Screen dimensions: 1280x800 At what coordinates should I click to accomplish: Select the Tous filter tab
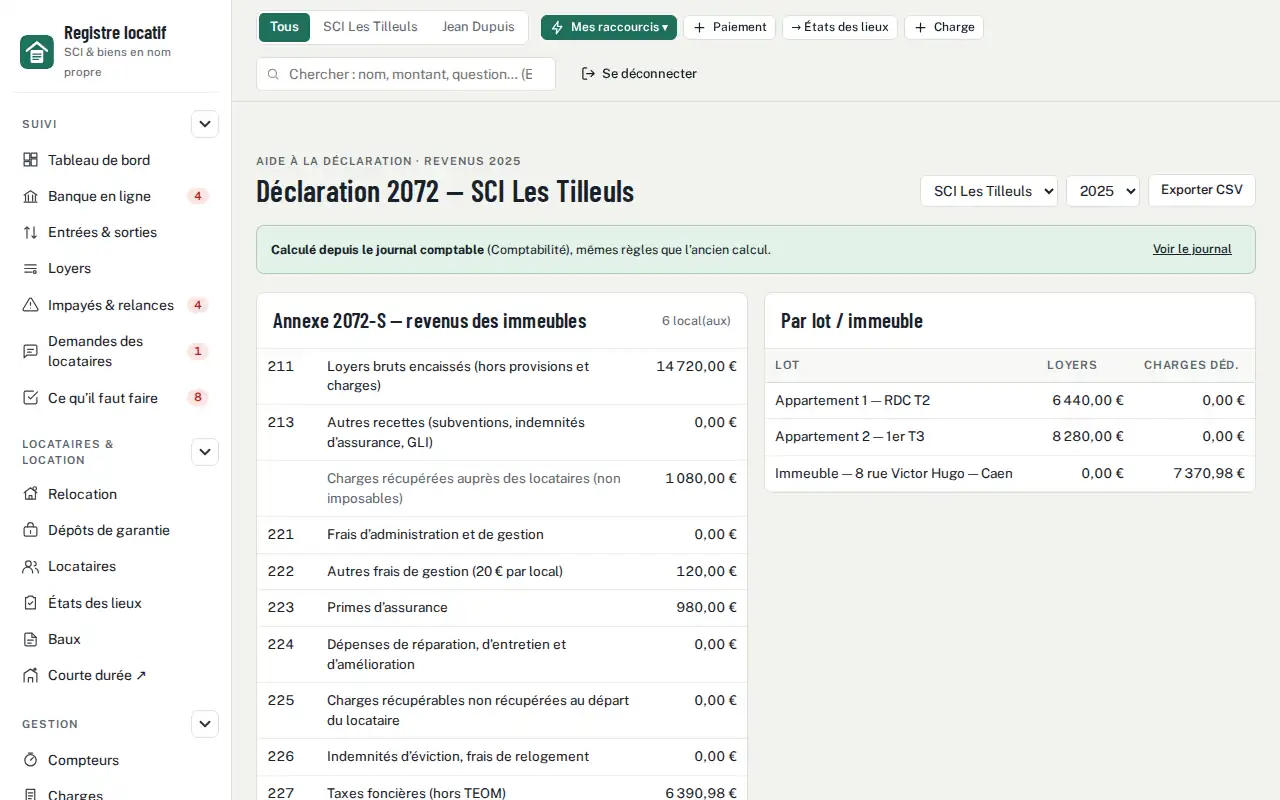(x=284, y=27)
